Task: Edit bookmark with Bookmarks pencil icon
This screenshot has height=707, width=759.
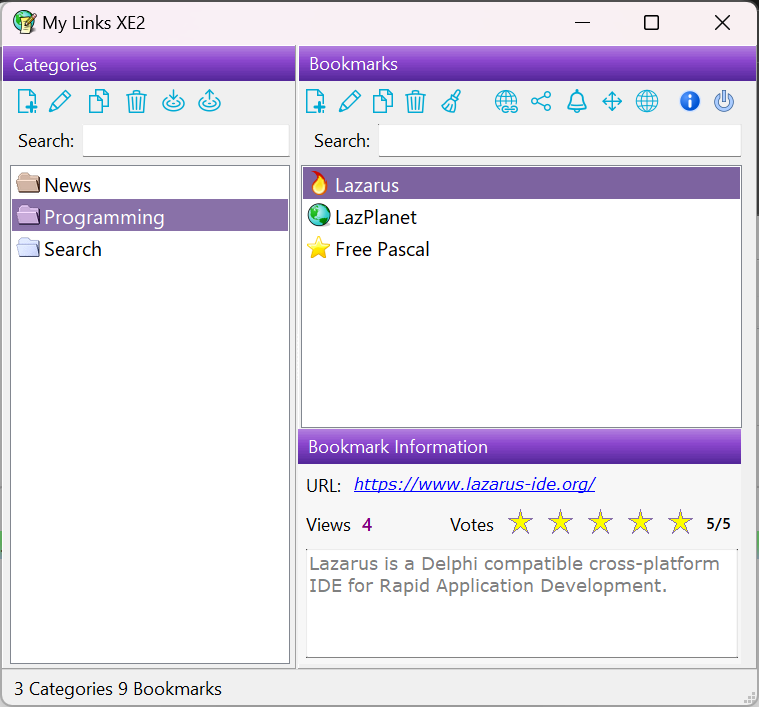Action: click(350, 102)
